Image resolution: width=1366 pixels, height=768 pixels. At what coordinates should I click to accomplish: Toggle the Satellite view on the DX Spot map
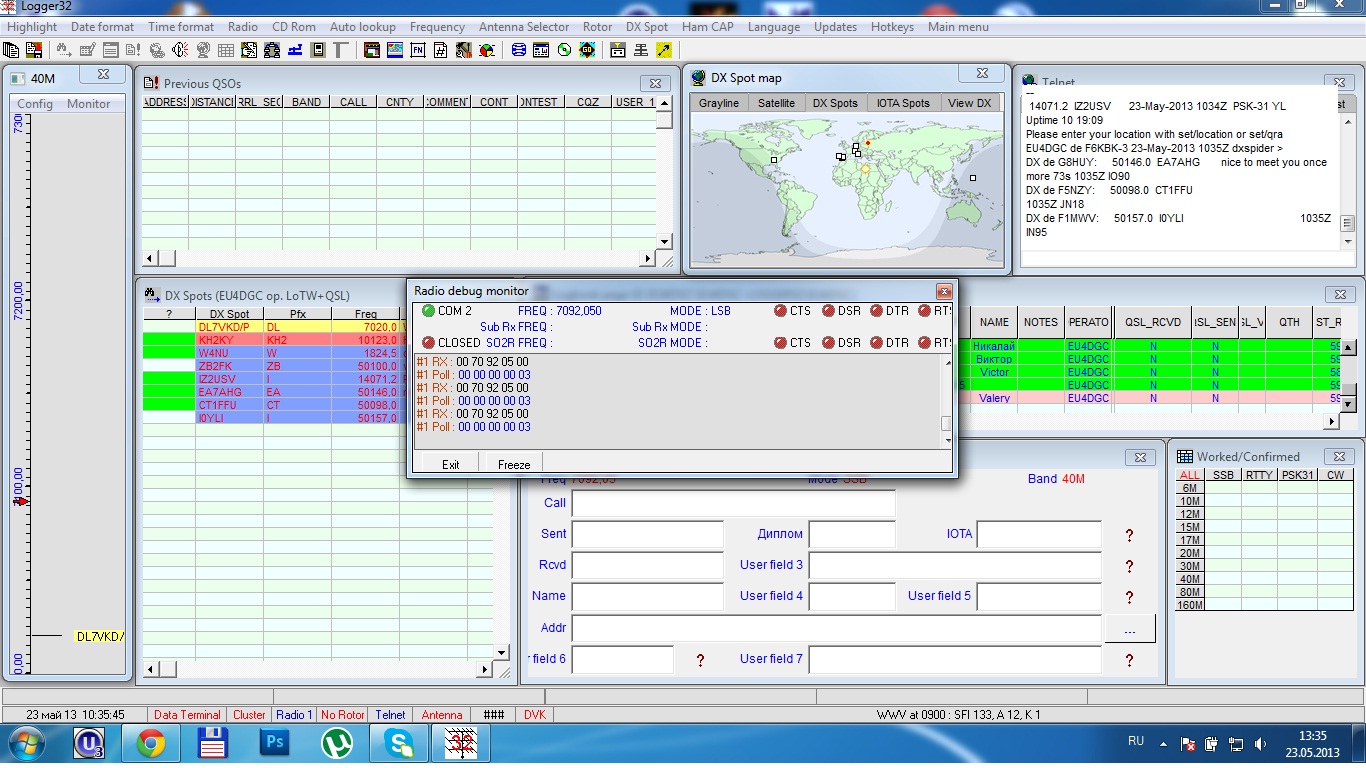tap(776, 103)
